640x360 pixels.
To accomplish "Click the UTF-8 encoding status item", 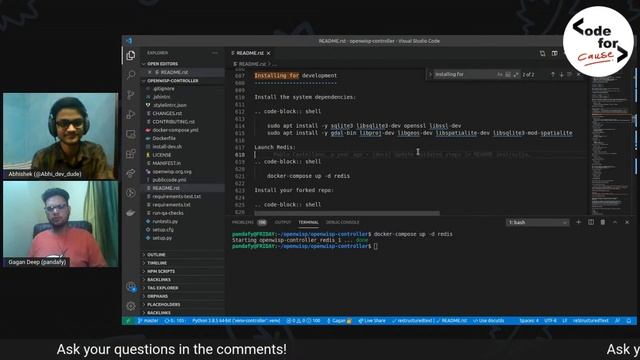I will tap(550, 321).
